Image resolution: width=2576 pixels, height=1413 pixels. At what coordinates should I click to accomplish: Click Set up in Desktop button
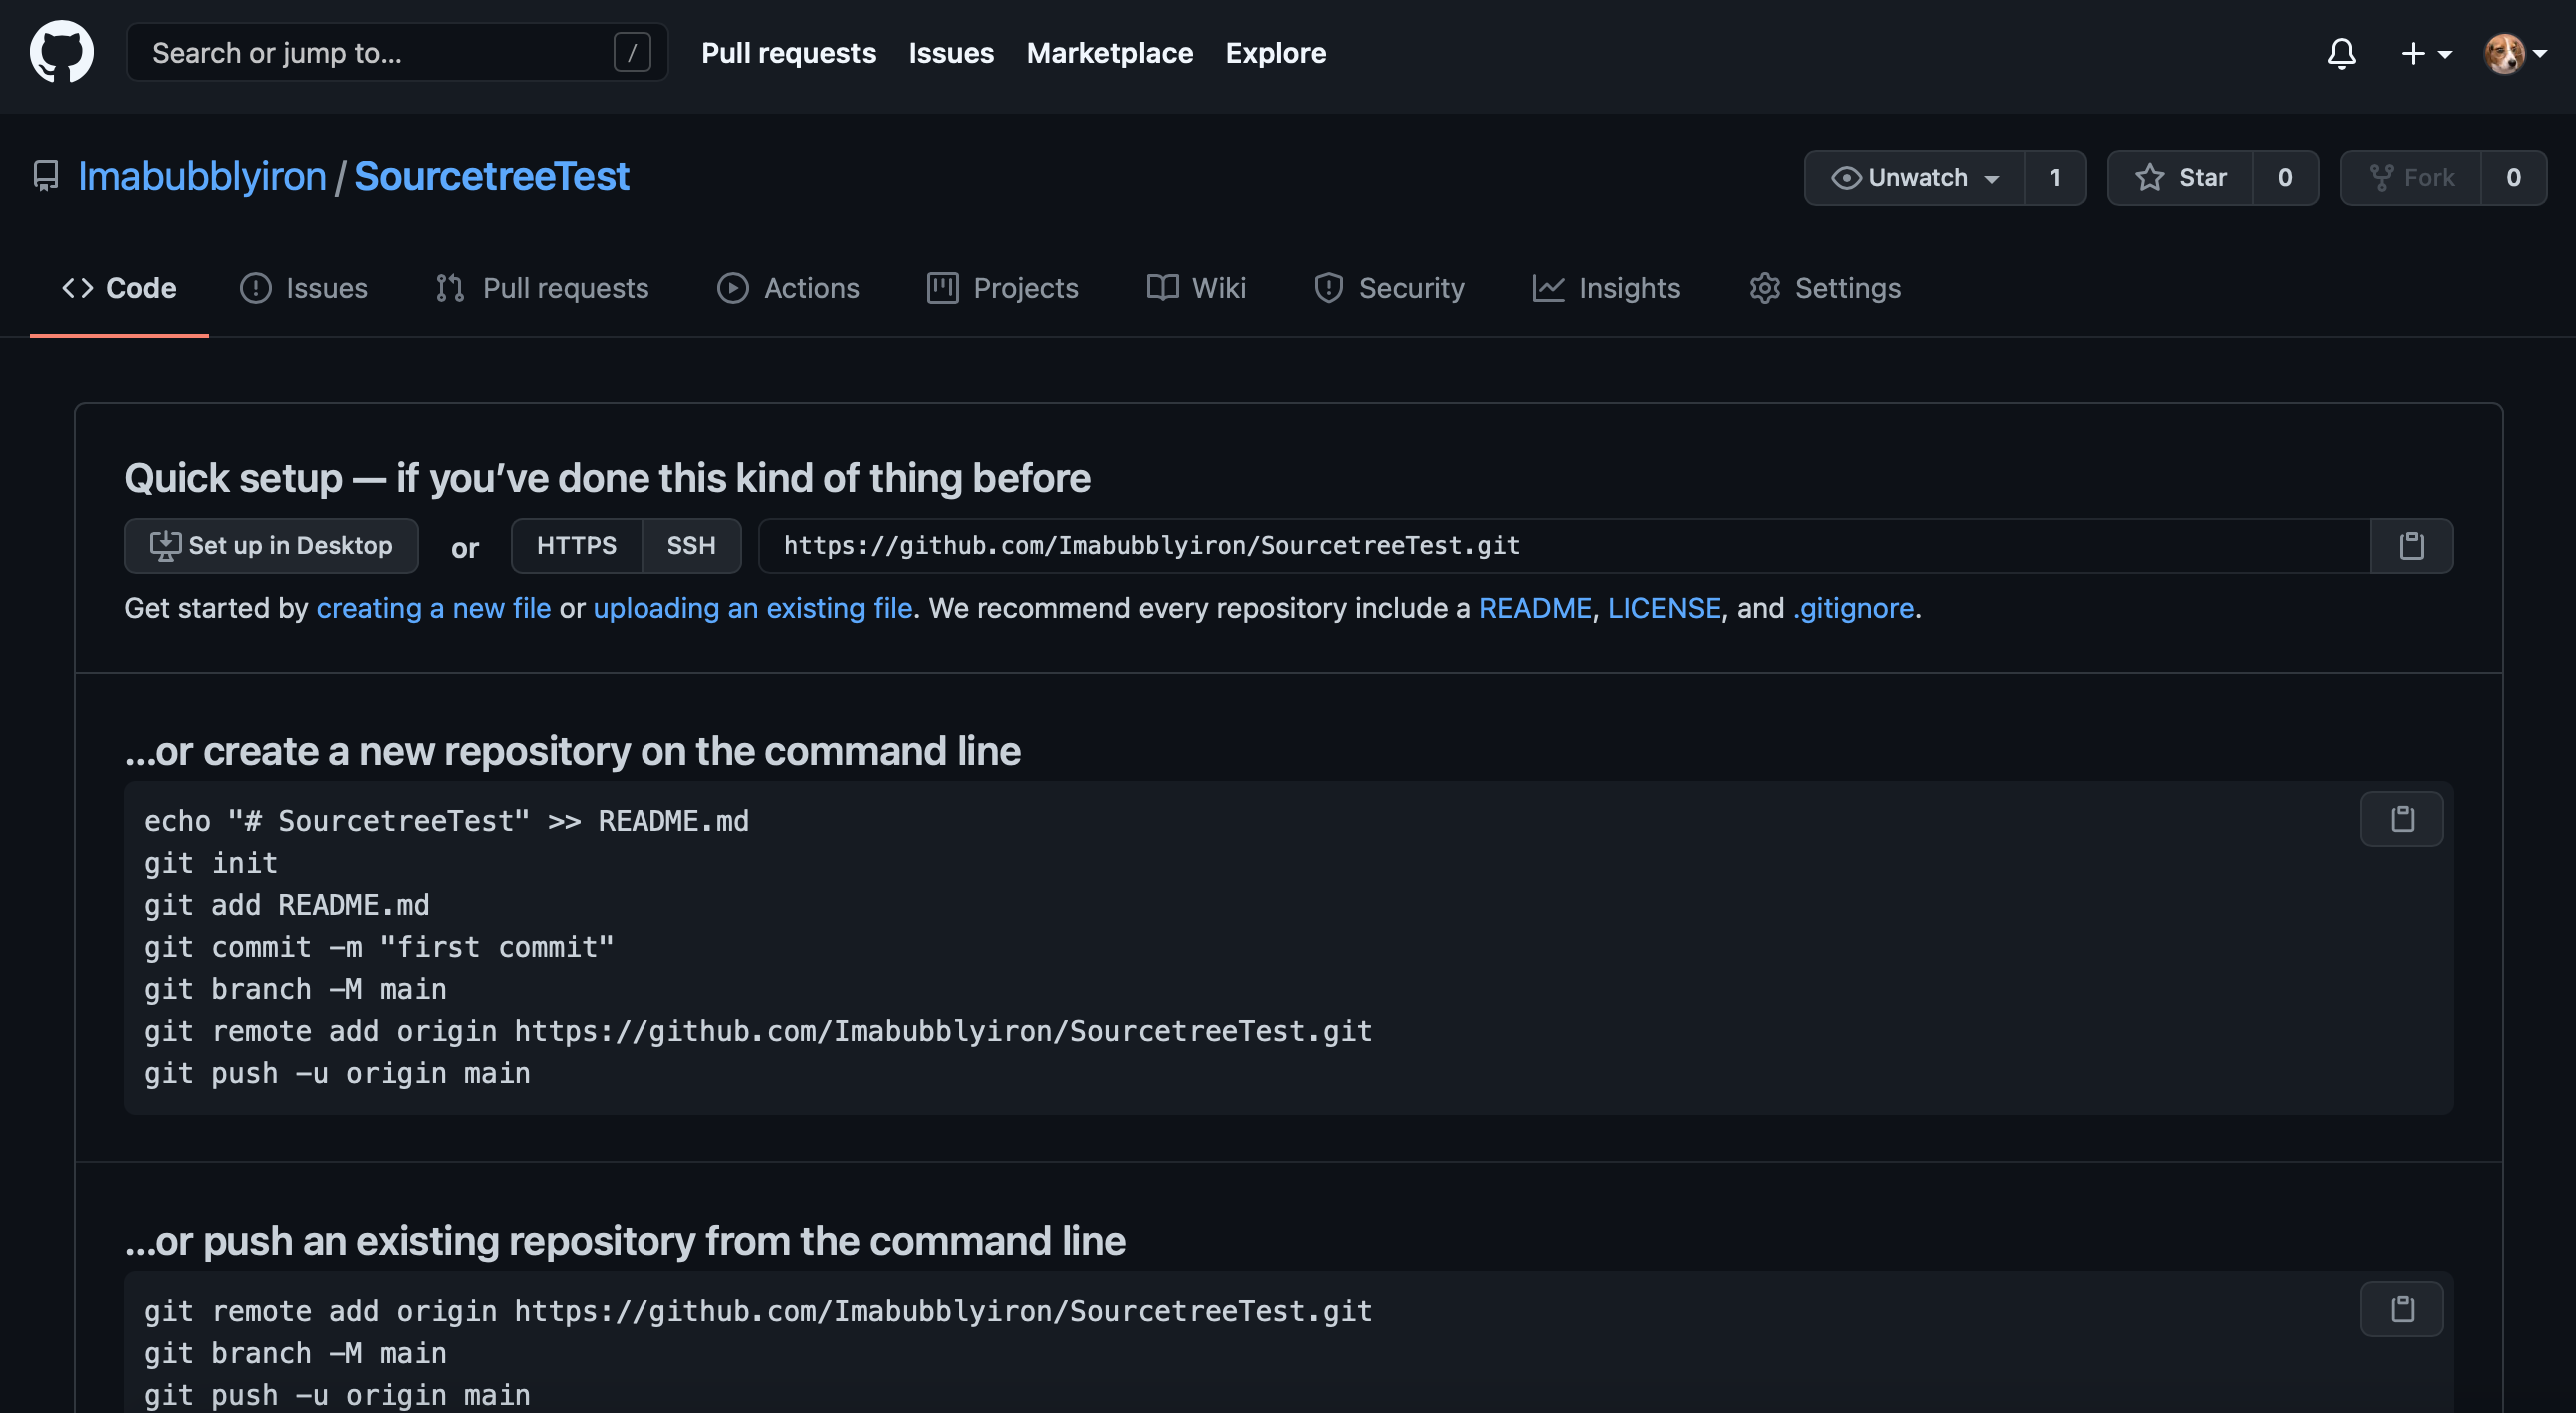tap(271, 545)
